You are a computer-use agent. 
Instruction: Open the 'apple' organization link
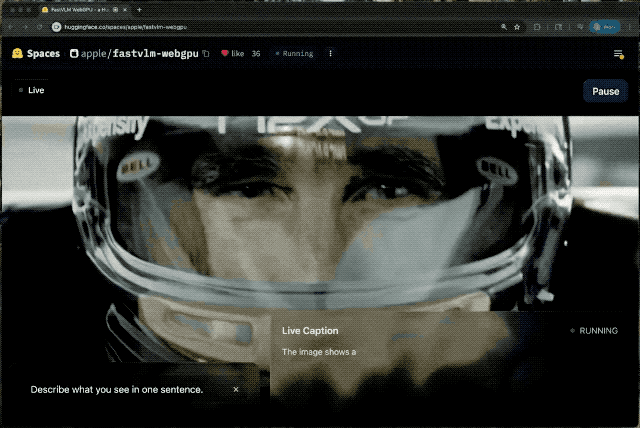click(94, 53)
